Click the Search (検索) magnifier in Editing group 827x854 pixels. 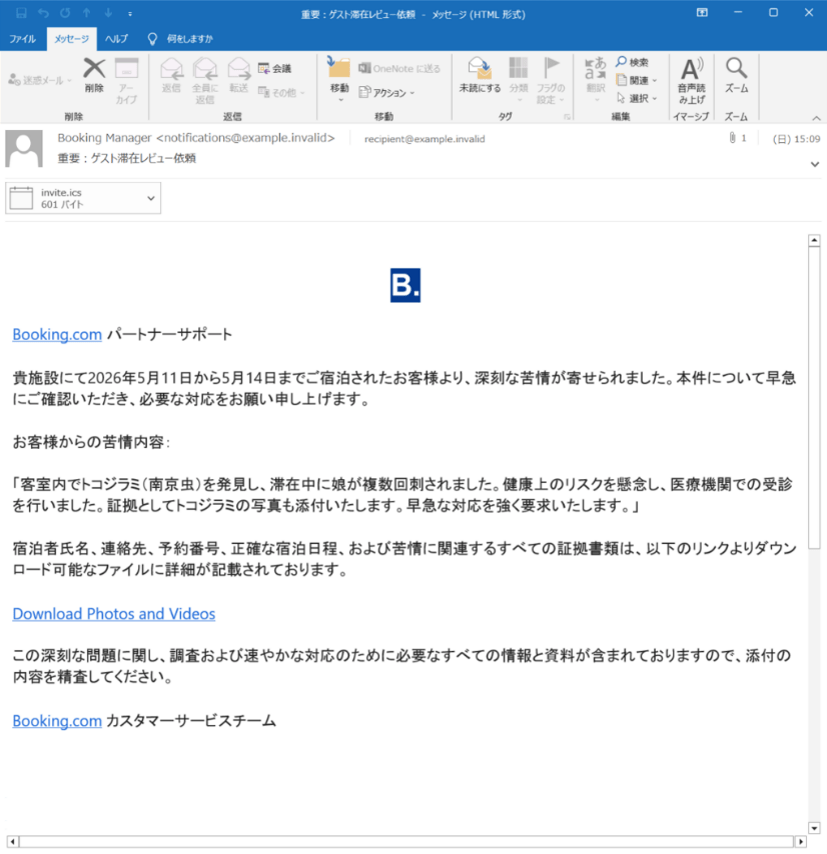pyautogui.click(x=621, y=62)
